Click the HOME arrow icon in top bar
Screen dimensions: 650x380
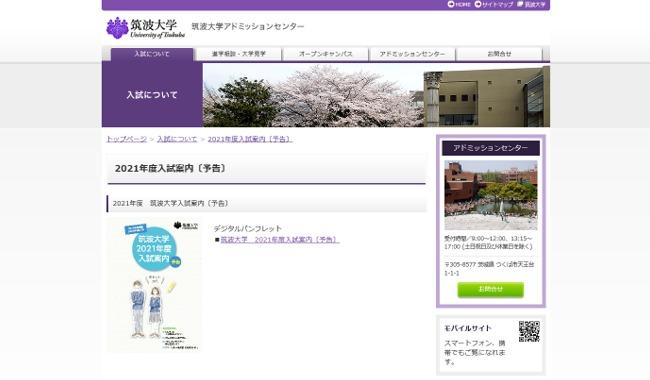pyautogui.click(x=451, y=4)
